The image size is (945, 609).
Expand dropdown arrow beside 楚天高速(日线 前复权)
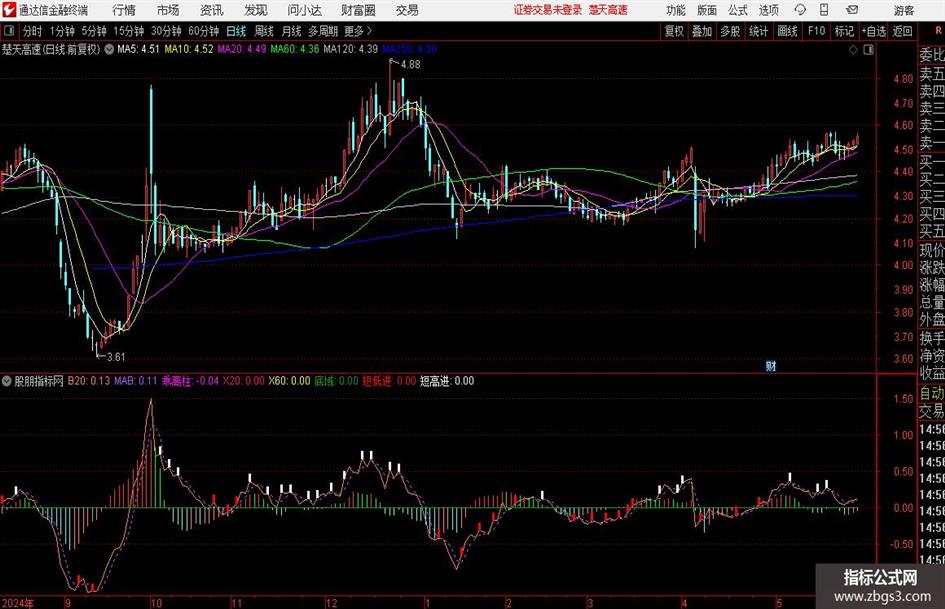pos(109,49)
